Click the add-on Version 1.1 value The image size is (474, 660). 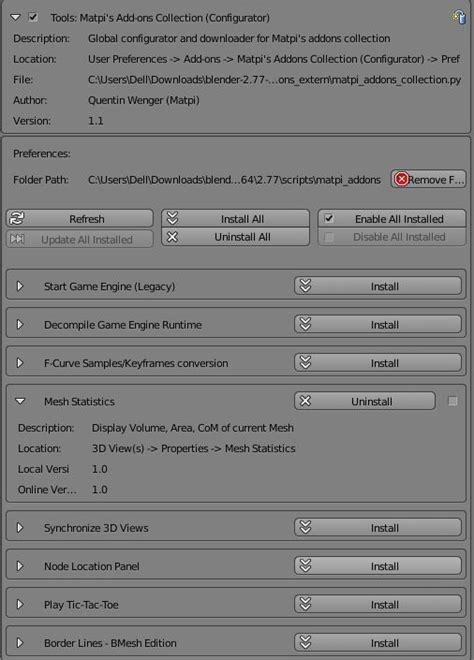point(96,121)
